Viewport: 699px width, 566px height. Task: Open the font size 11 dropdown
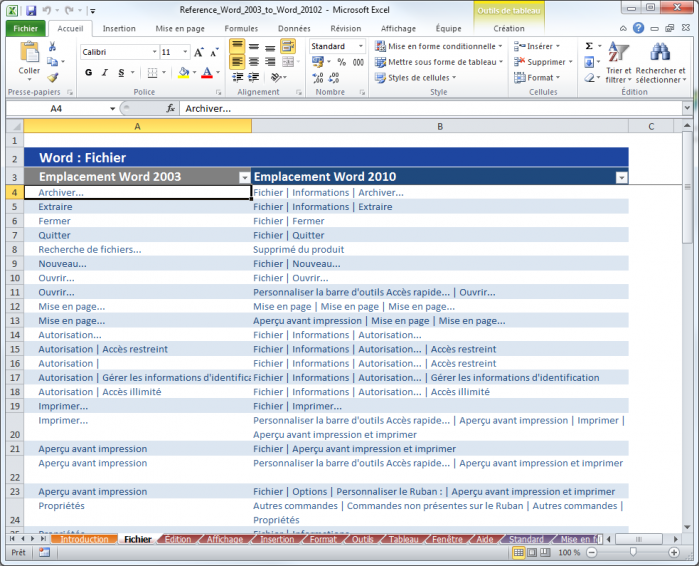coord(185,52)
